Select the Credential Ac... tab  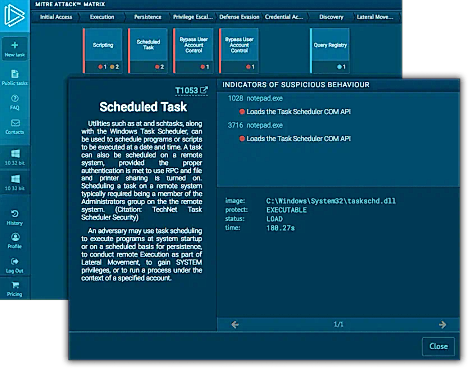284,17
